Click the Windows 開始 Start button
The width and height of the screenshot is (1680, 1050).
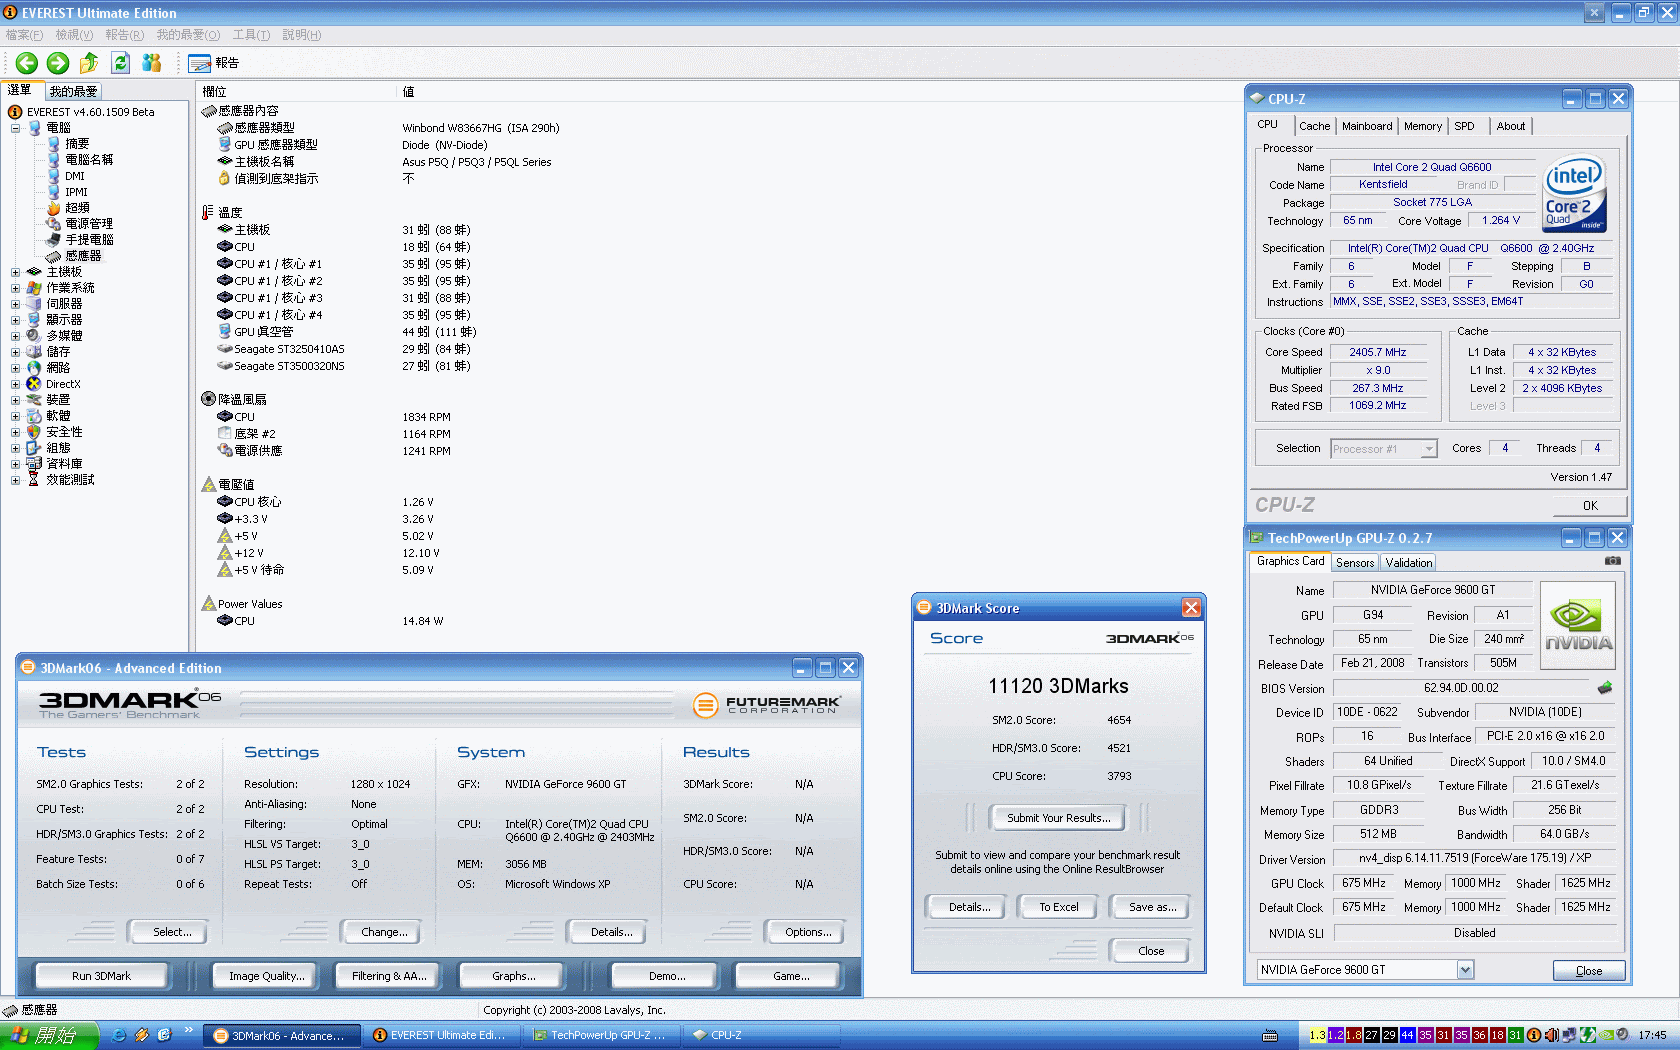pyautogui.click(x=49, y=1035)
